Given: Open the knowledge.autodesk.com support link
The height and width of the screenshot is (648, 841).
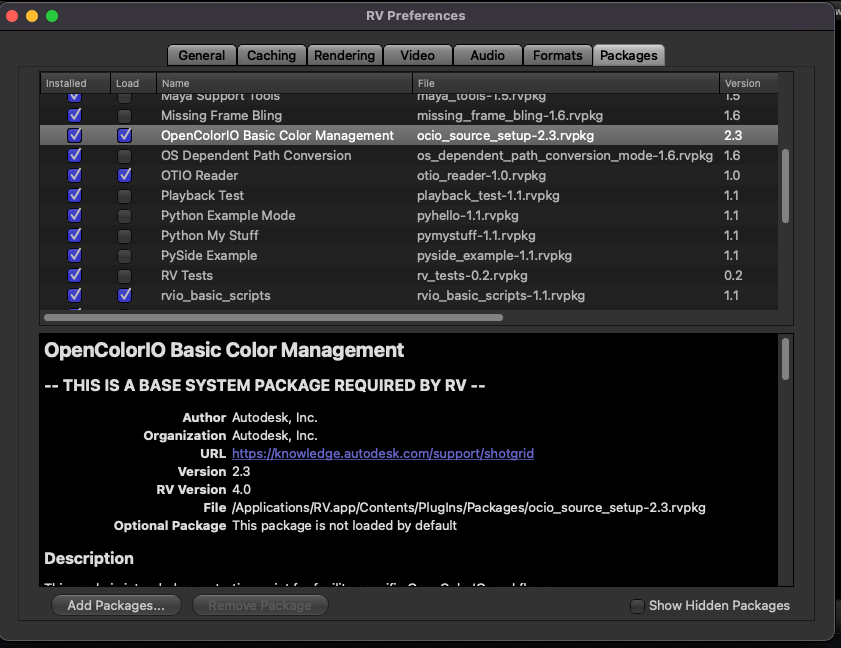Looking at the screenshot, I should (383, 454).
